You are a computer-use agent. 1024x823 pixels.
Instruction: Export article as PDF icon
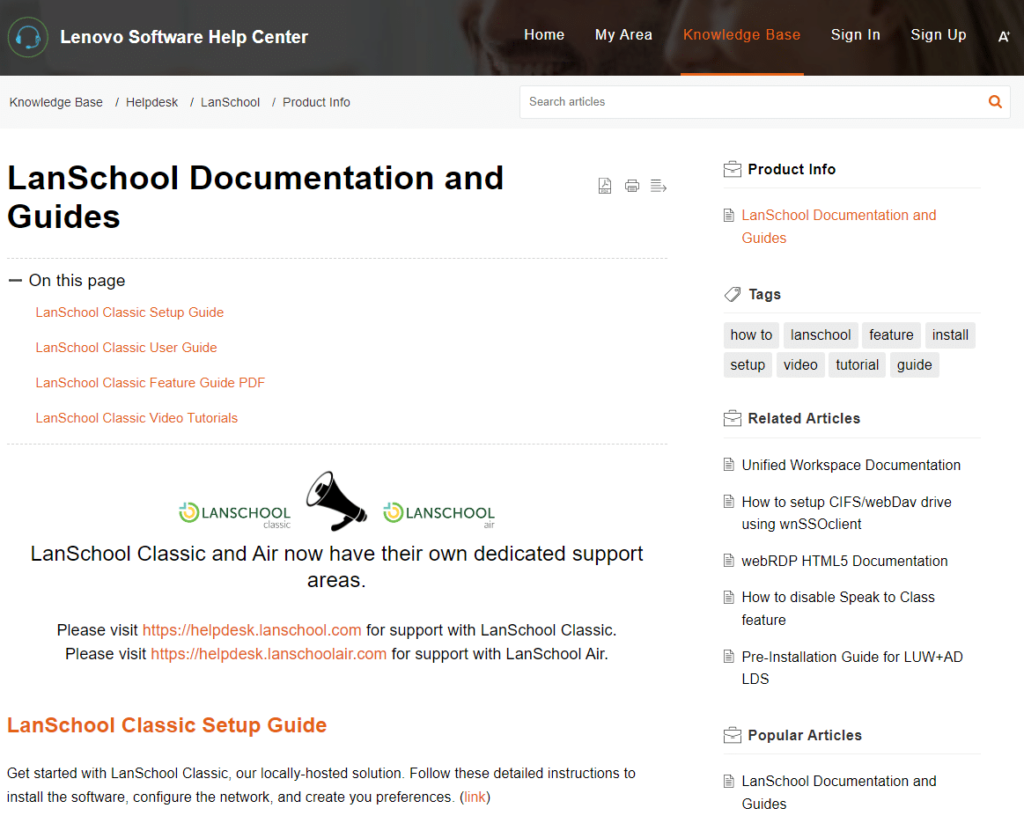tap(605, 186)
